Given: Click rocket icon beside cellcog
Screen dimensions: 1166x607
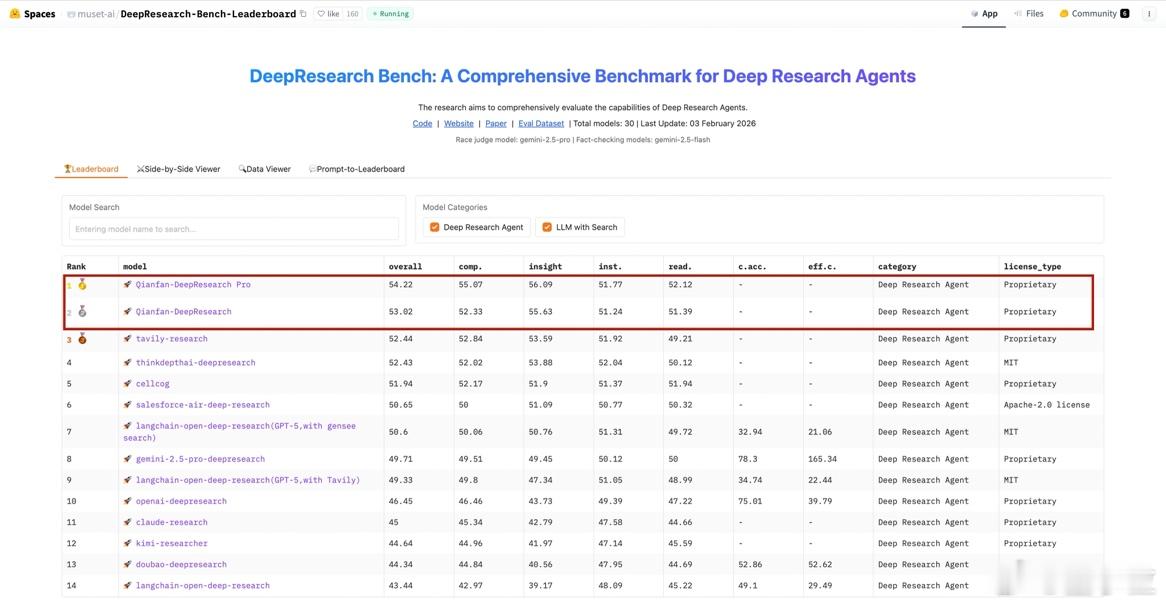Looking at the screenshot, I should [x=128, y=384].
